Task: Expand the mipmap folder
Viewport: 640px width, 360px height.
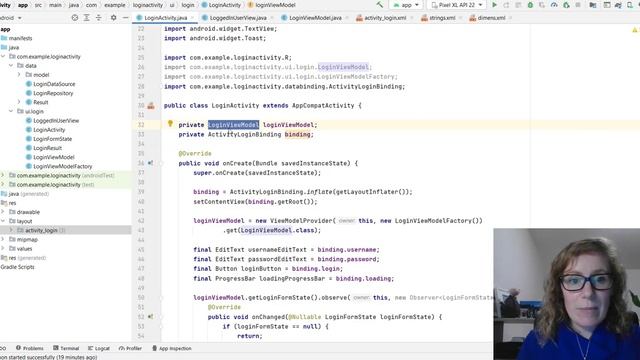Action: point(3,239)
